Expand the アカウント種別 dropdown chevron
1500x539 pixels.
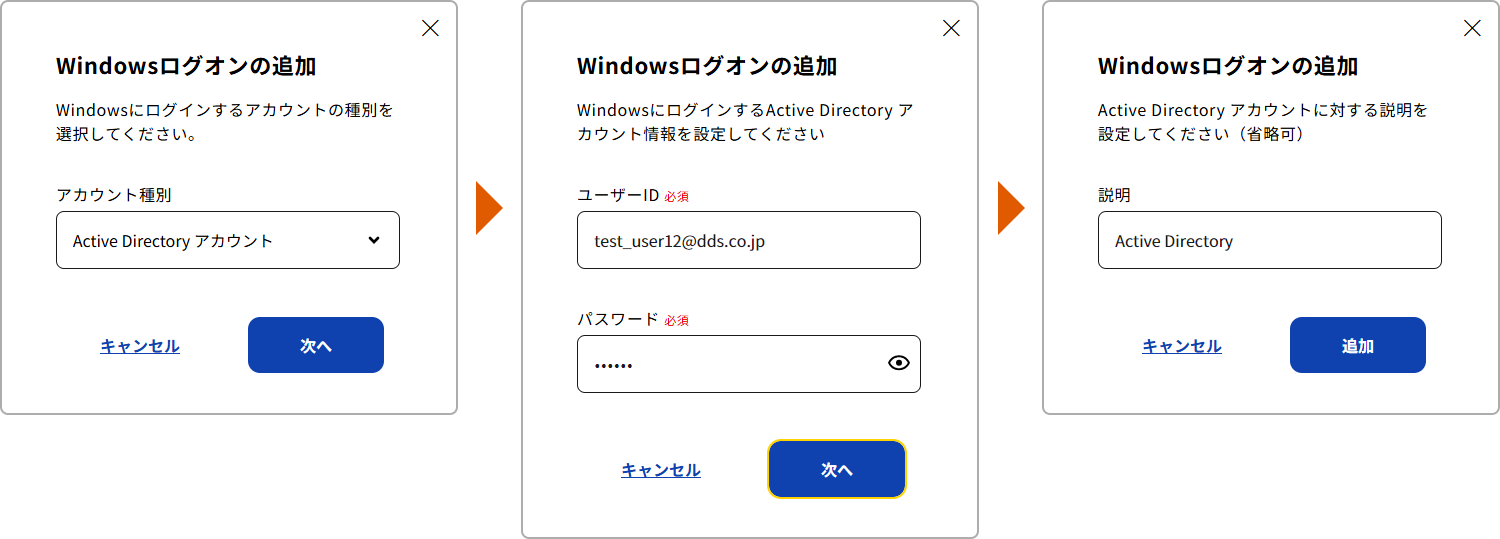374,240
